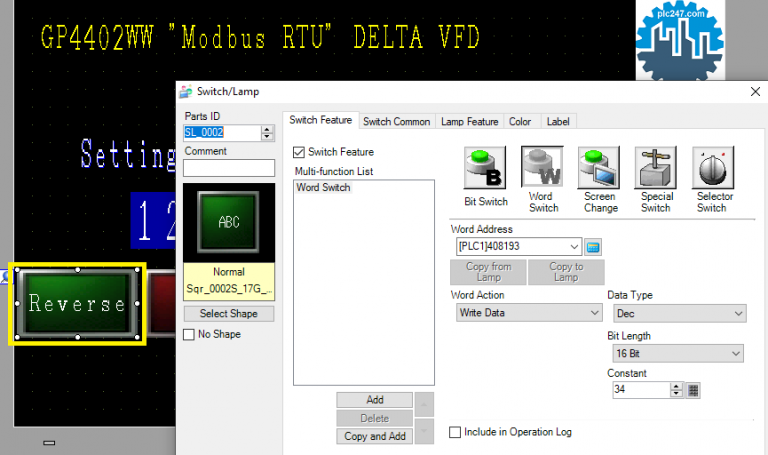Click the Select Shape button
The width and height of the screenshot is (768, 455).
point(229,313)
